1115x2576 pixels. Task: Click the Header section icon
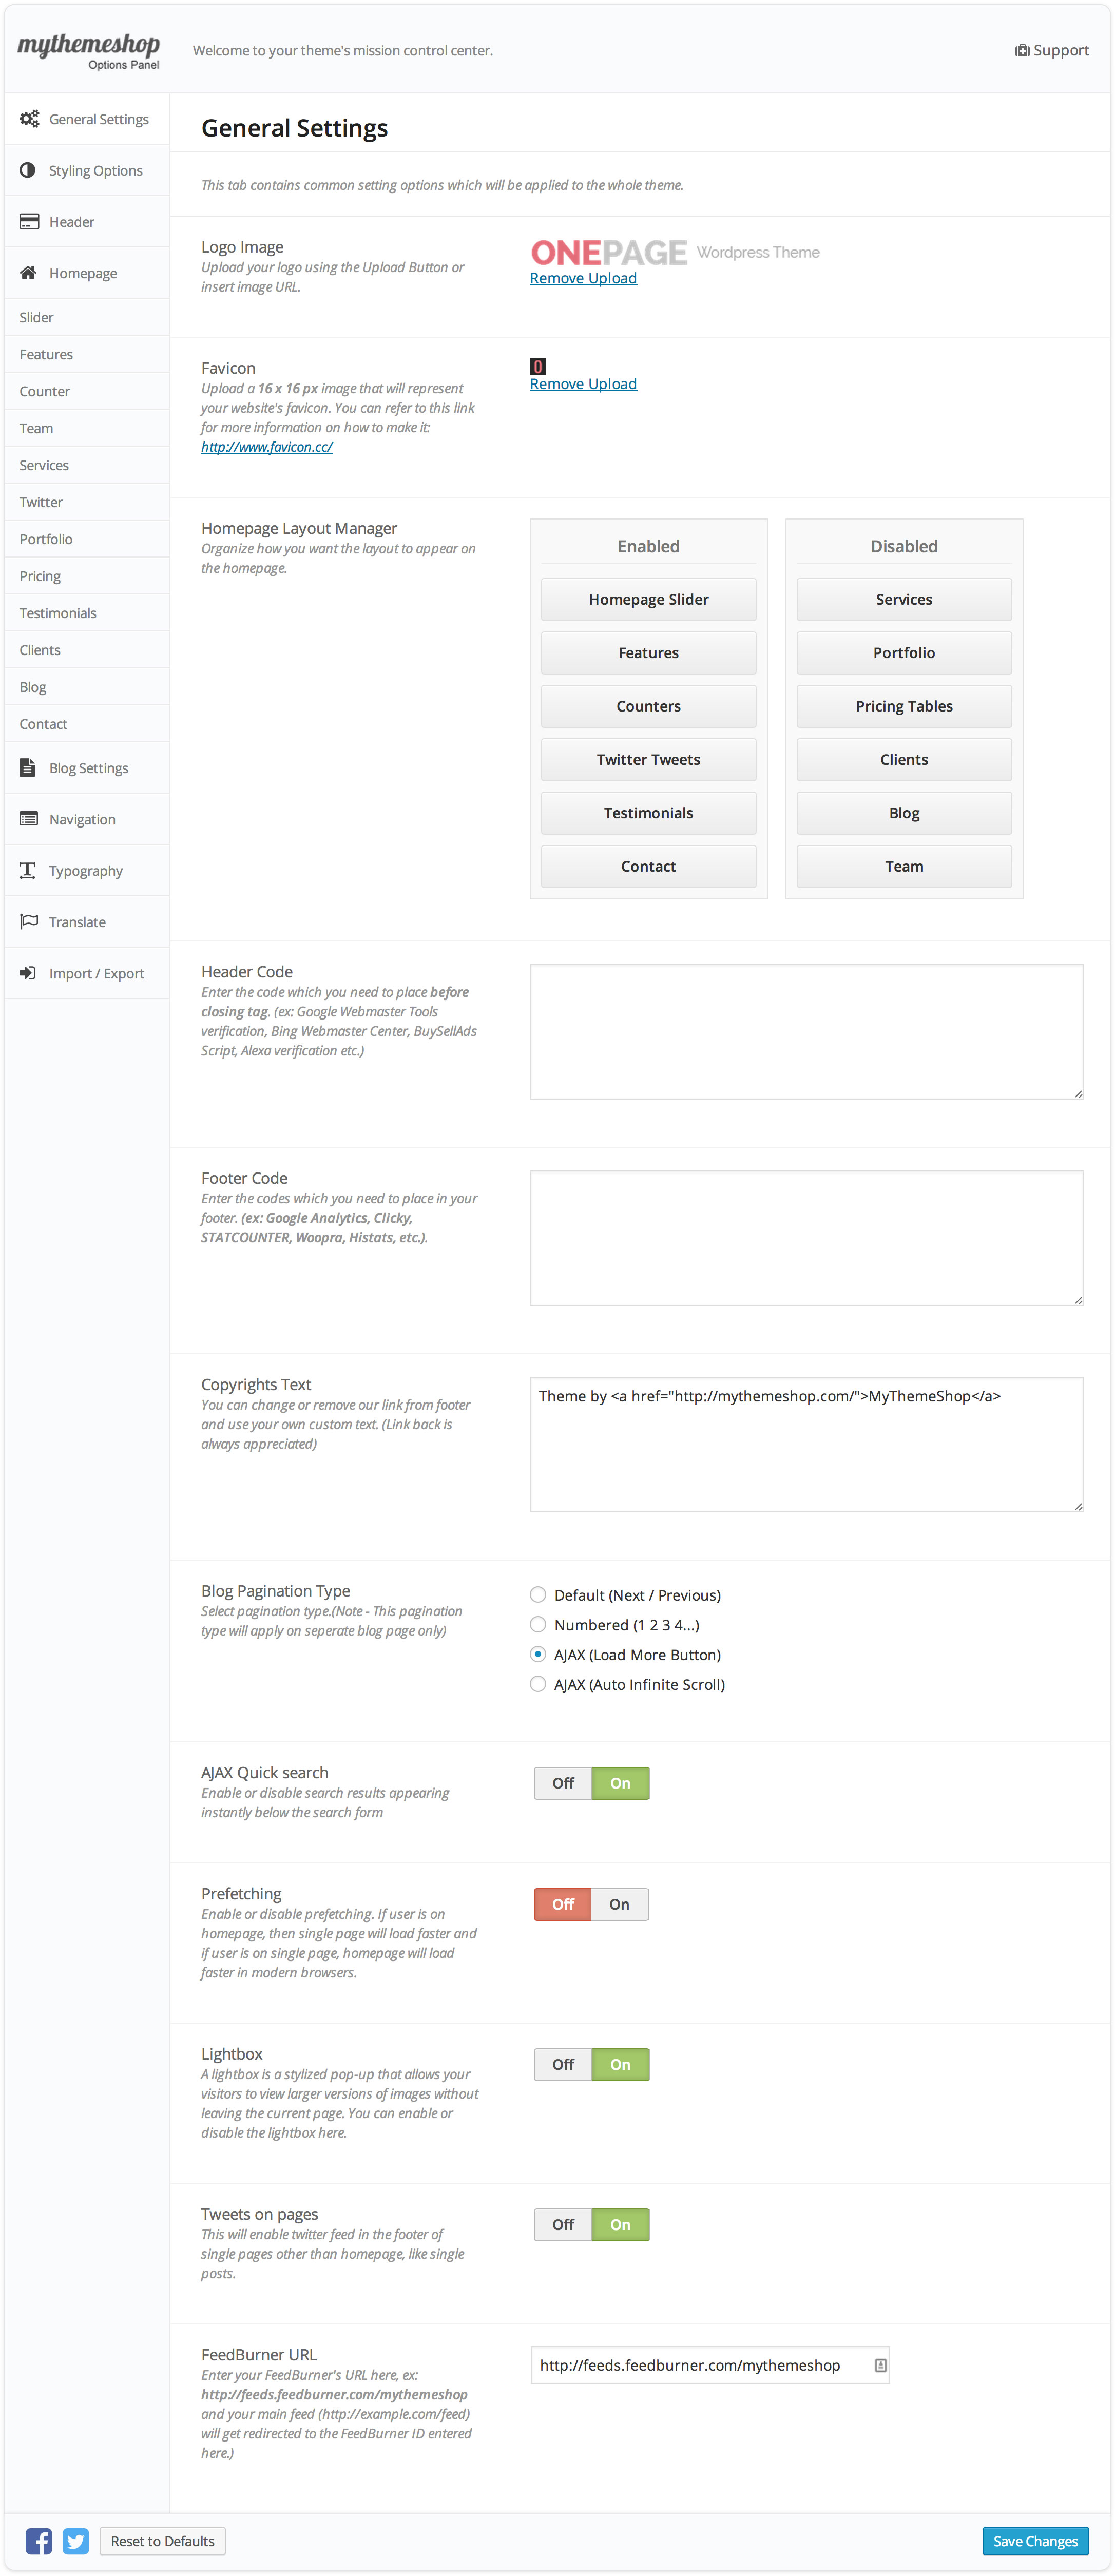pyautogui.click(x=29, y=222)
